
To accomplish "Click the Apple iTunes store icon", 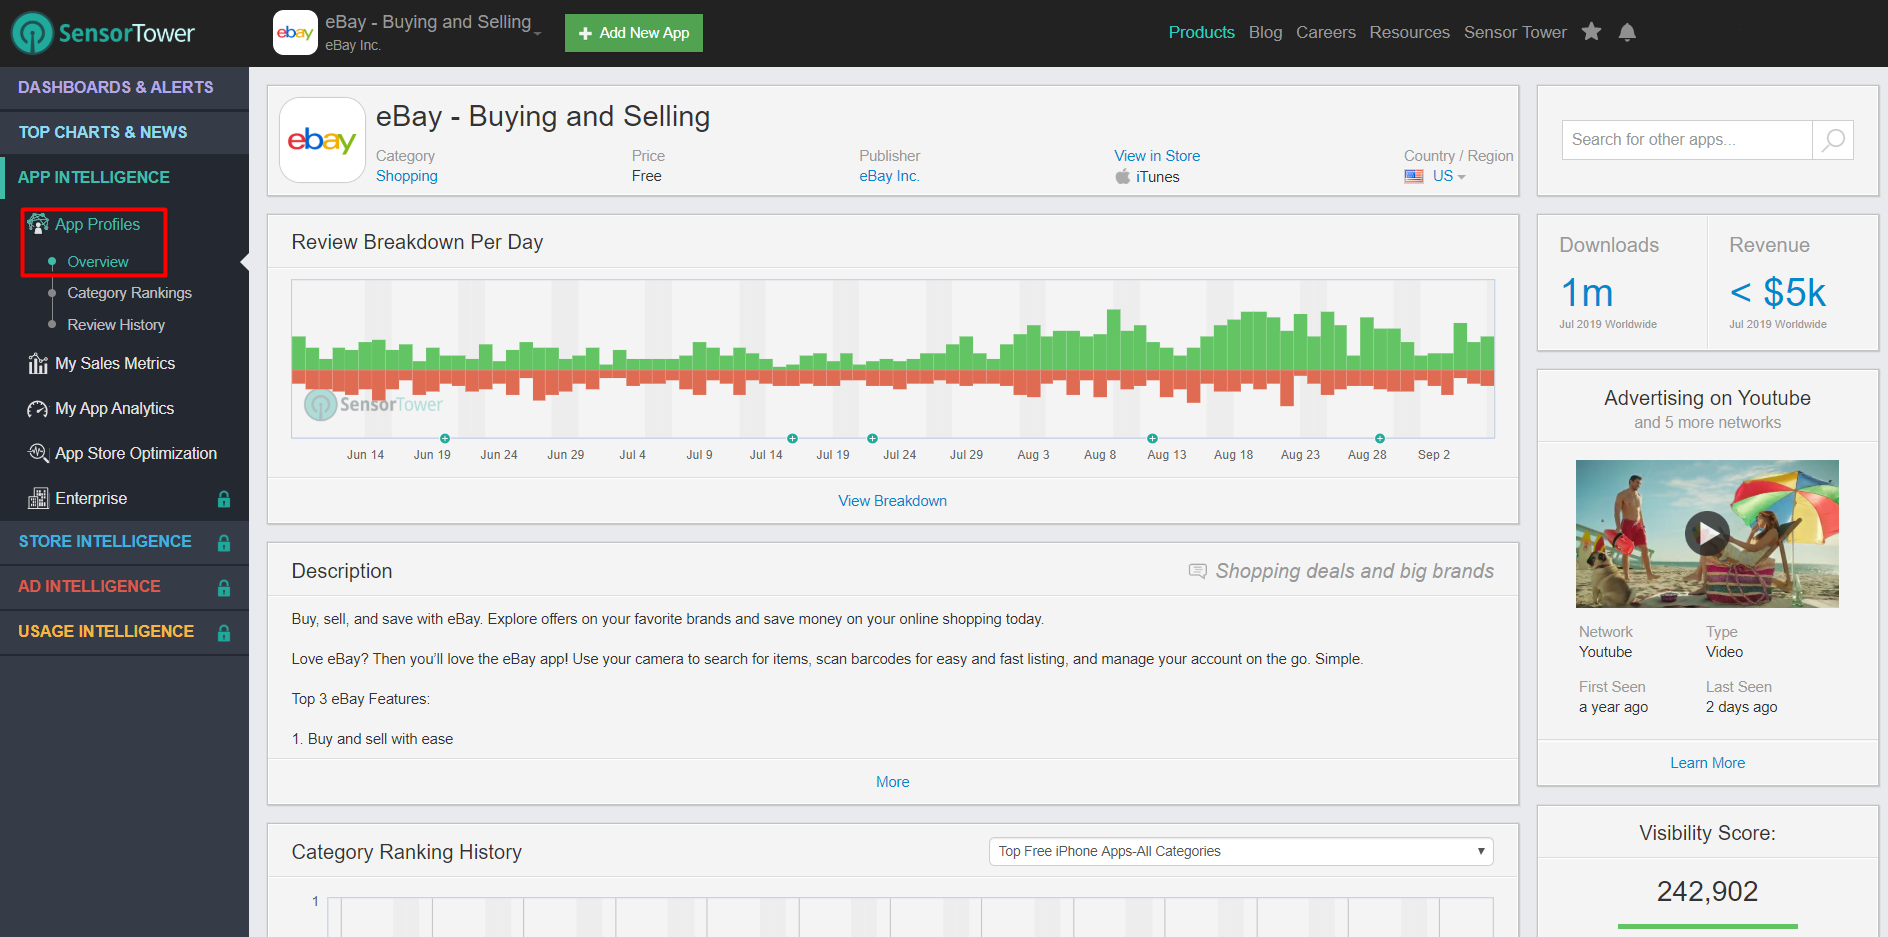I will [1123, 176].
